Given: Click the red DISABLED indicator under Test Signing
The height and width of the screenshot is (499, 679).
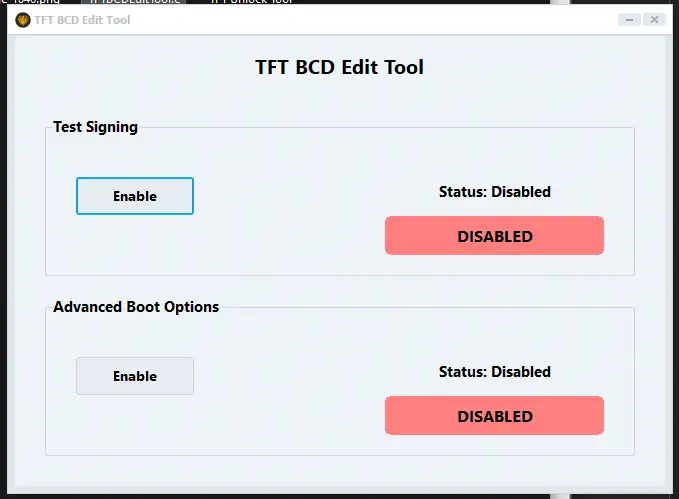Looking at the screenshot, I should click(x=494, y=236).
